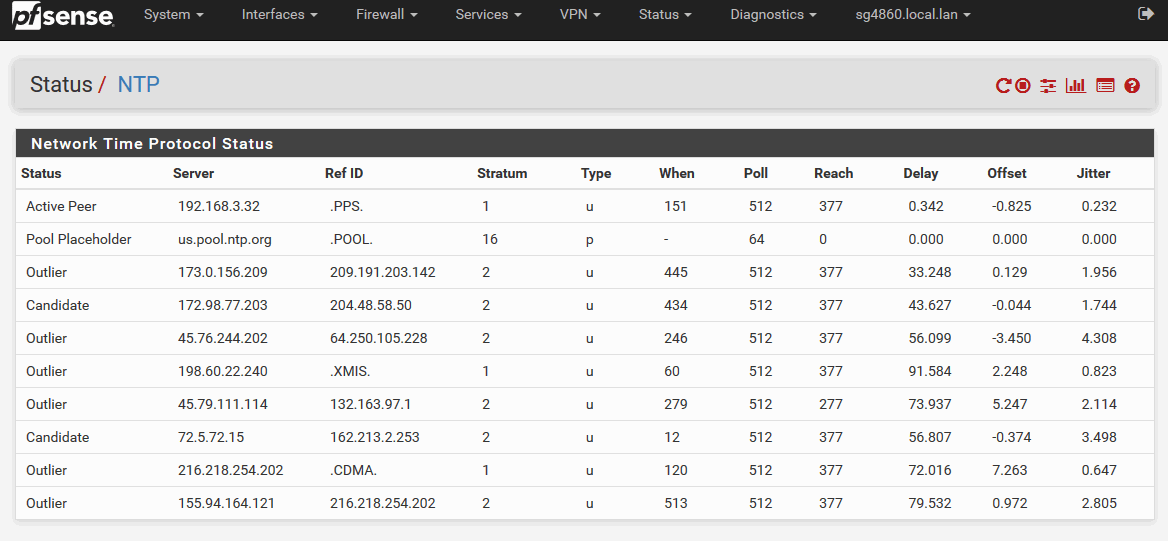Click the NTP breadcrumb link
Image resolution: width=1168 pixels, height=541 pixels.
coord(139,84)
